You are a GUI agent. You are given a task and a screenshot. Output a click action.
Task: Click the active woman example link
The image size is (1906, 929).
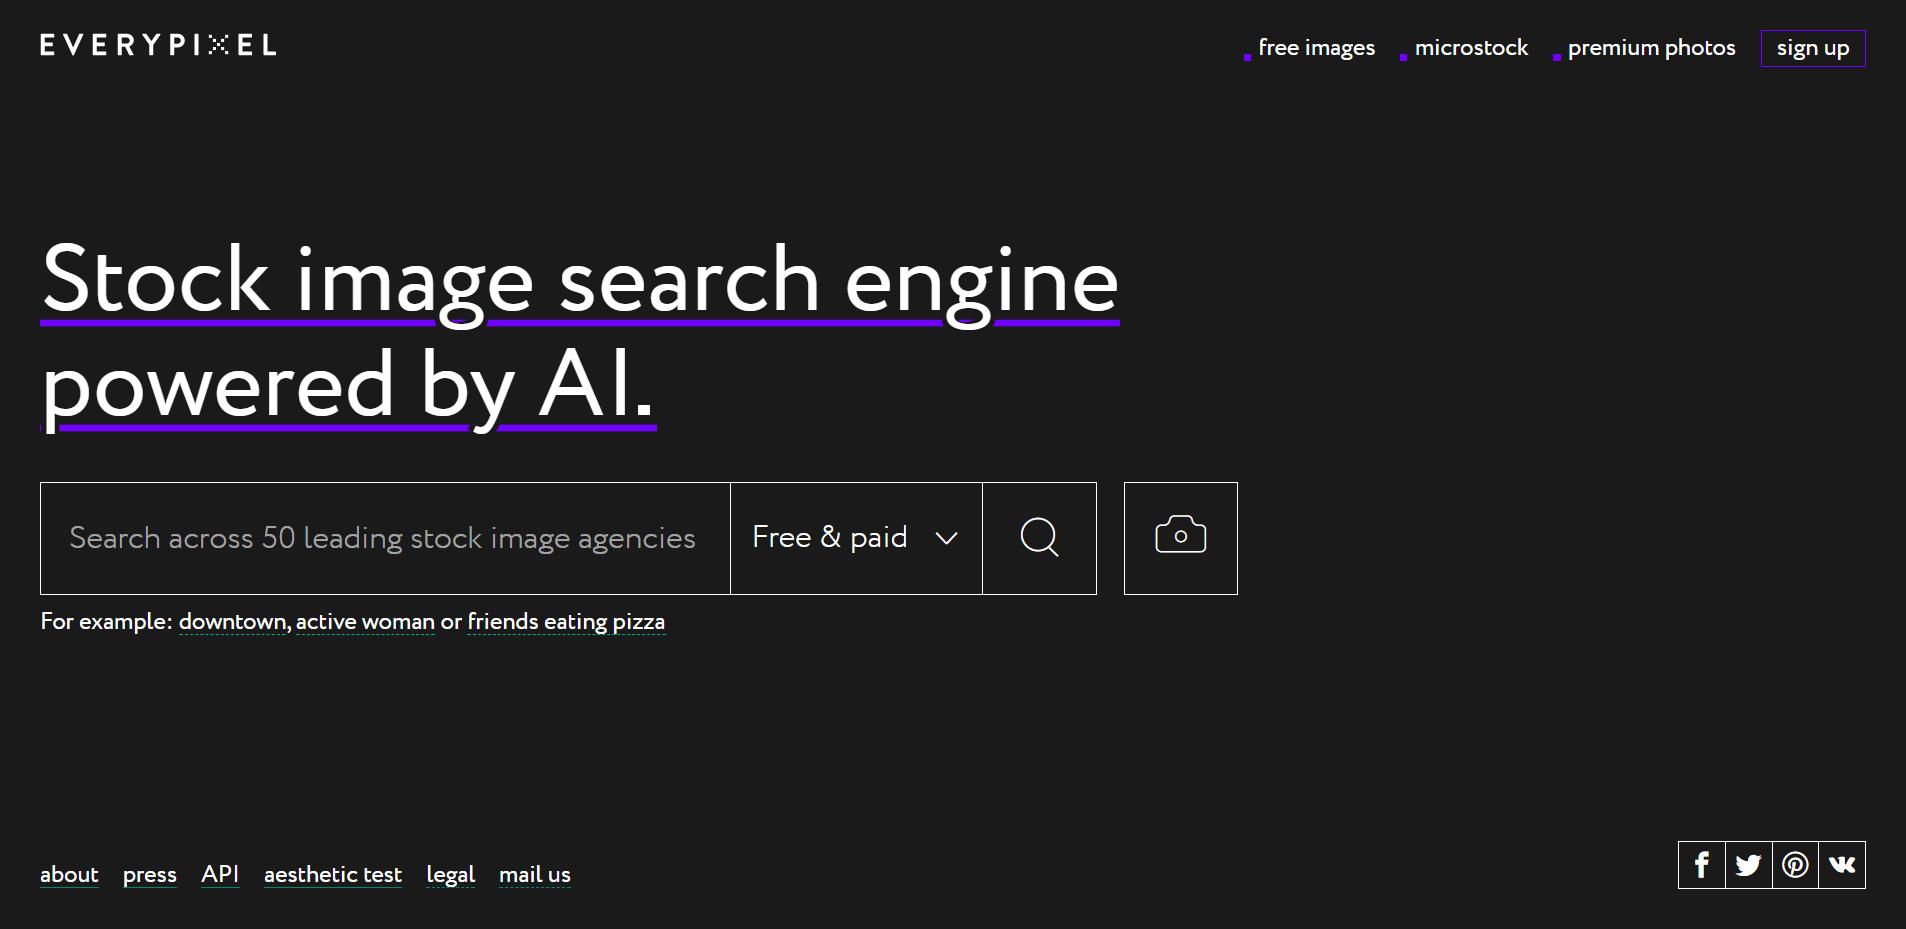[x=365, y=622]
